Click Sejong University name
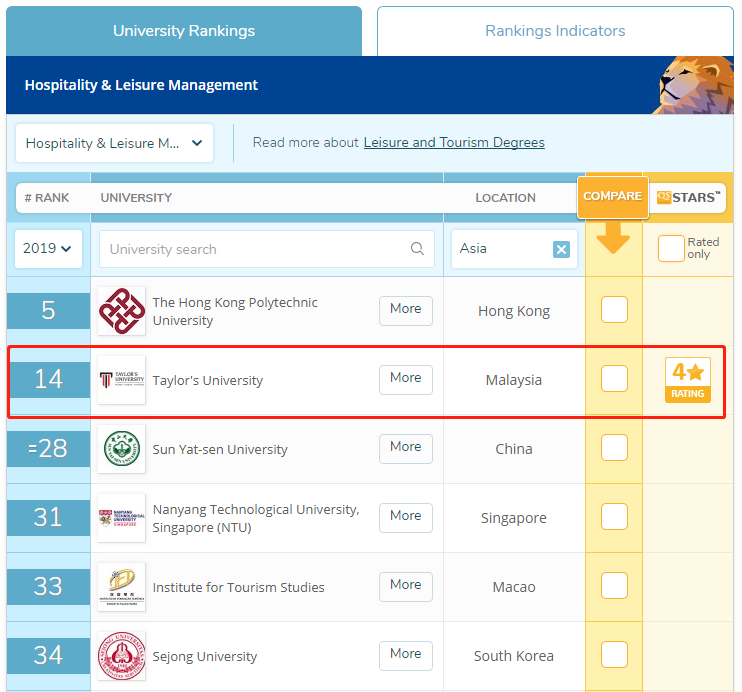 pos(204,657)
